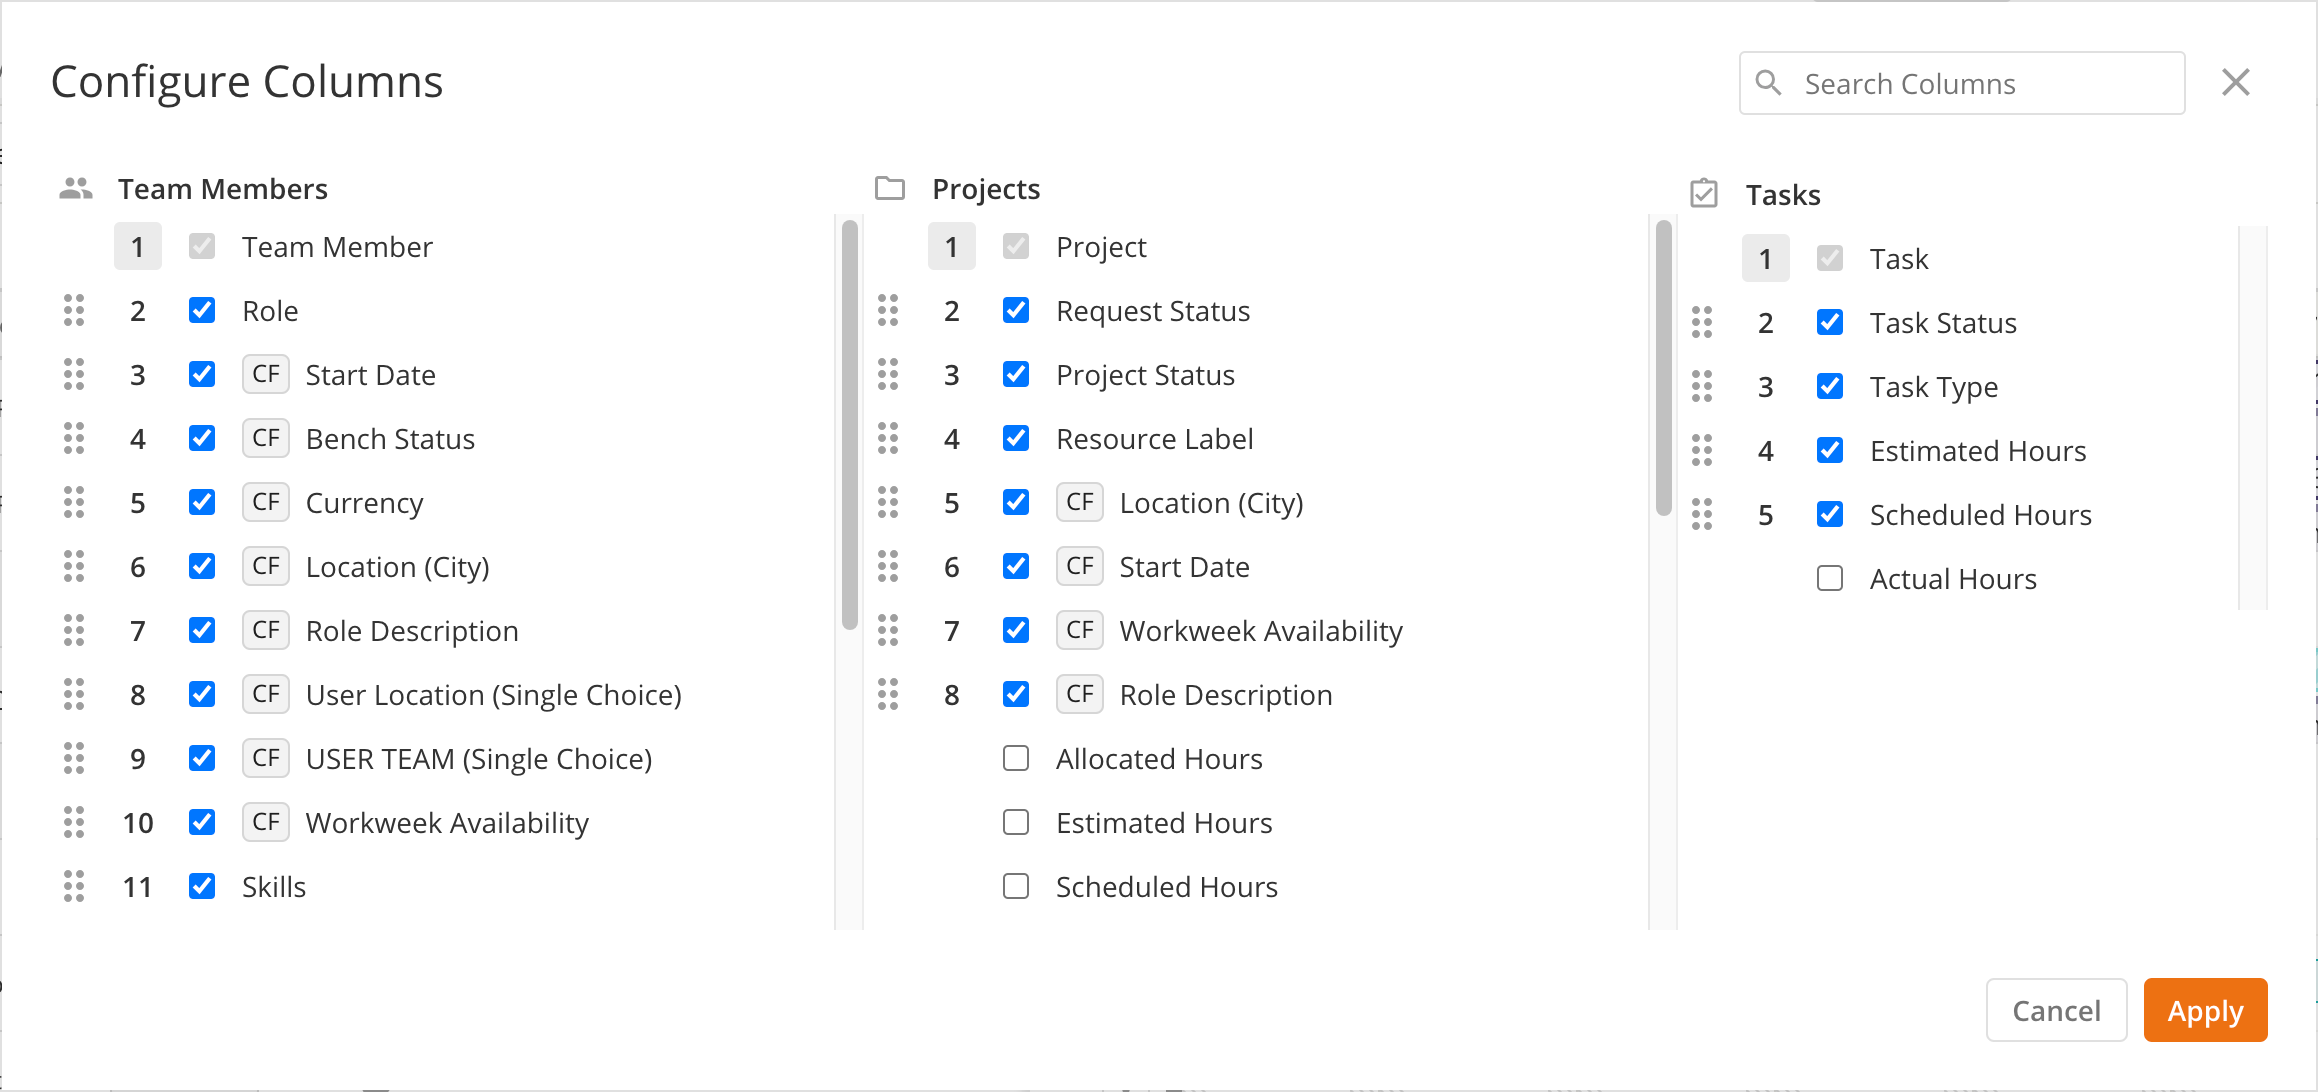2318x1092 pixels.
Task: Click drag handle for USER TEAM row
Action: [x=74, y=759]
